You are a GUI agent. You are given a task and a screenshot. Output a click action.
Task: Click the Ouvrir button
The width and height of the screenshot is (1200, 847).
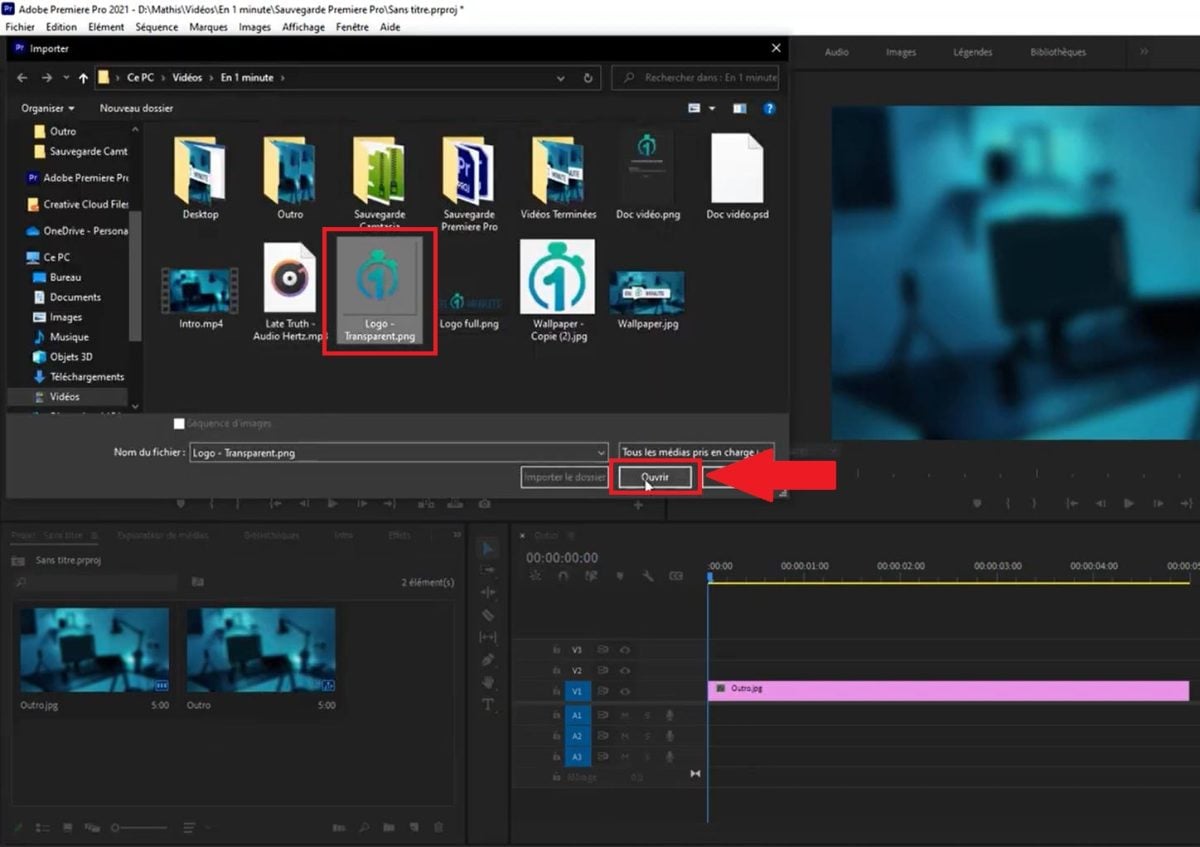pyautogui.click(x=655, y=478)
